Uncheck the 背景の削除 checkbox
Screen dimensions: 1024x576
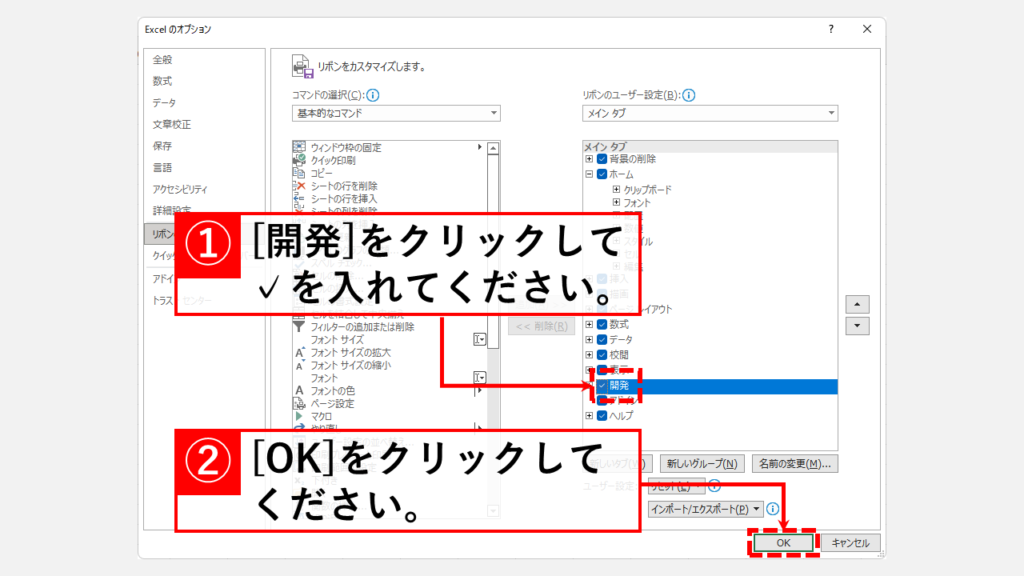tap(602, 159)
